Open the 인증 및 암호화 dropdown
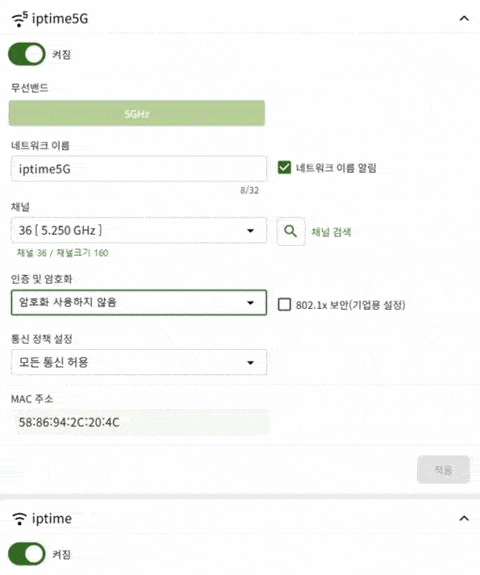 pos(139,303)
